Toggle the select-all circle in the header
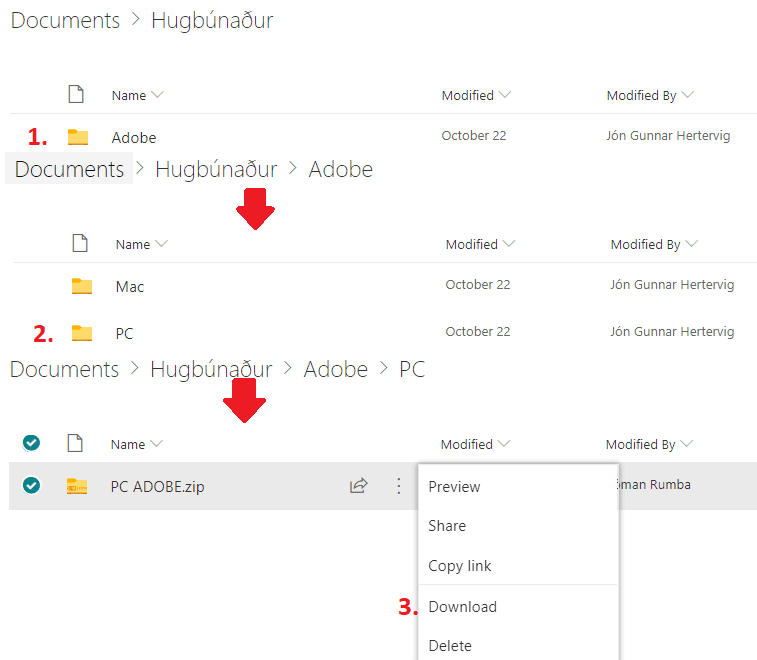The image size is (757, 660). click(x=31, y=443)
